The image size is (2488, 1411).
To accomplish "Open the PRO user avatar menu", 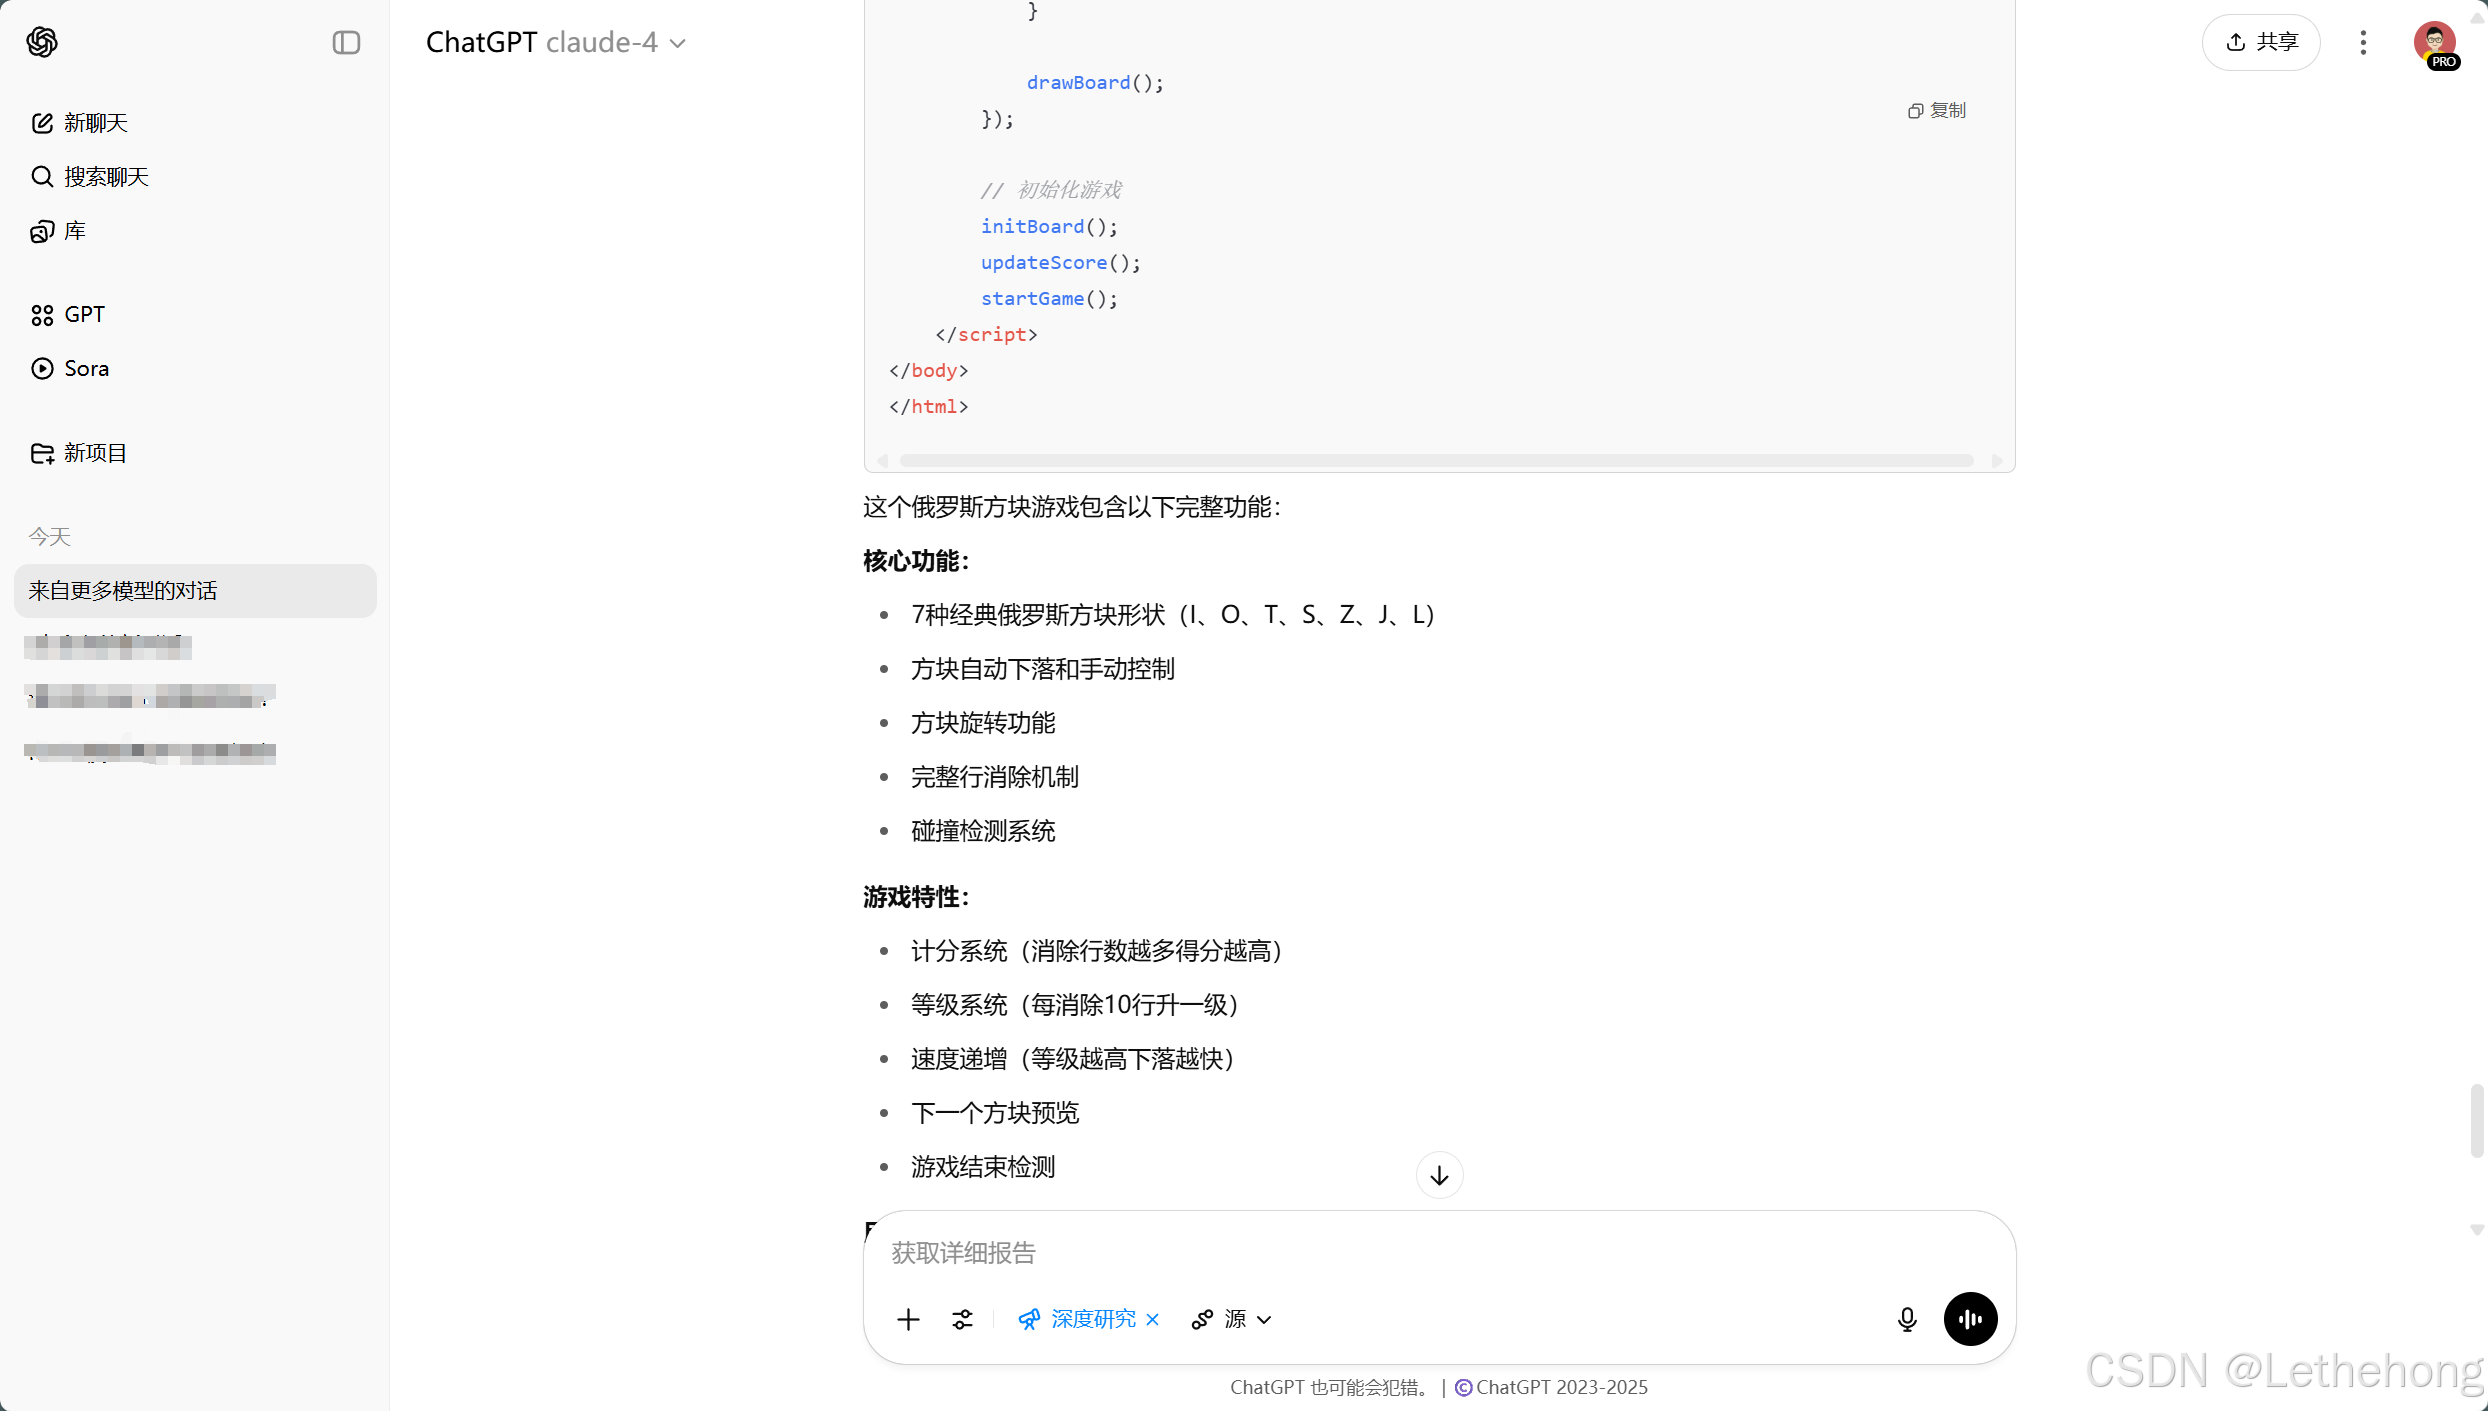I will (x=2435, y=43).
